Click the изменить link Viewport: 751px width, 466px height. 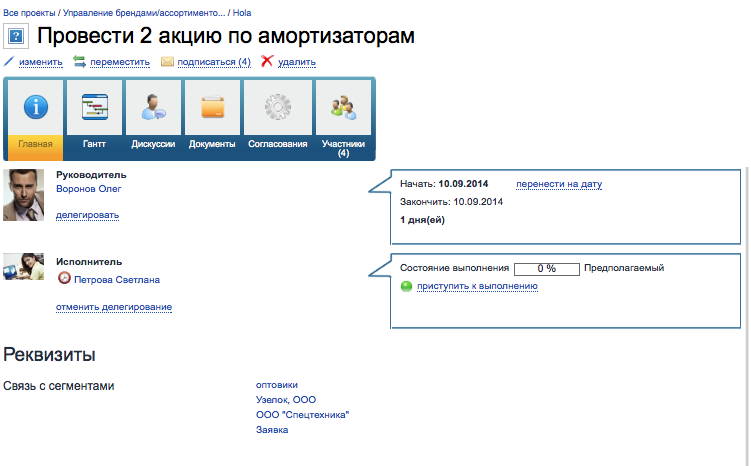[41, 62]
